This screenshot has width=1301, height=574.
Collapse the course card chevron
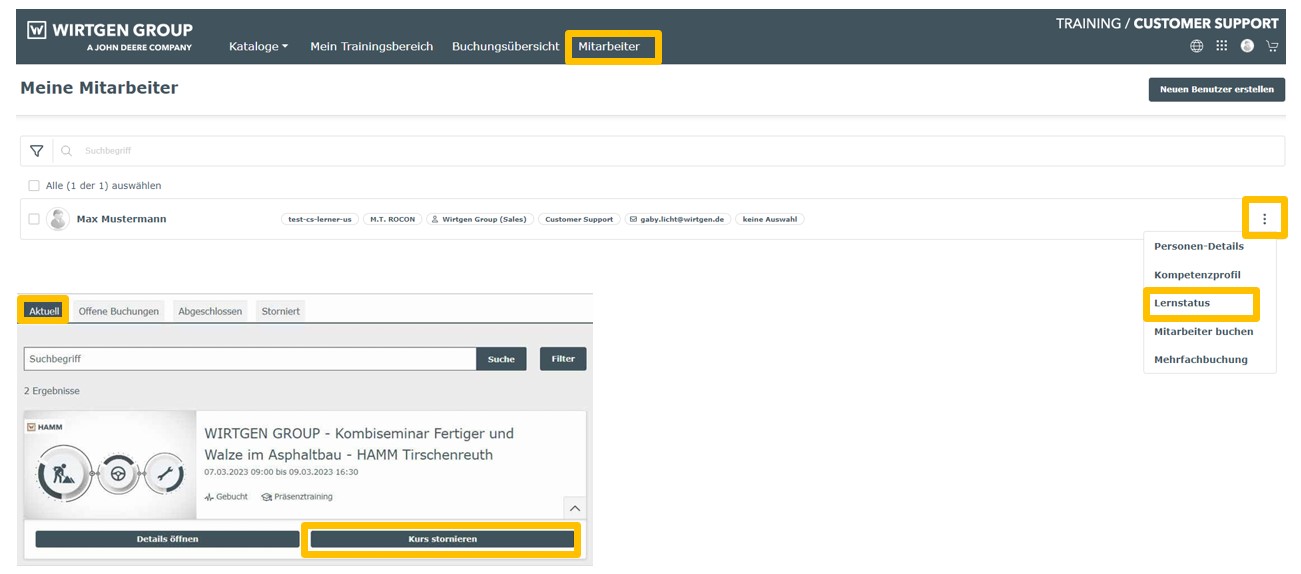(574, 507)
